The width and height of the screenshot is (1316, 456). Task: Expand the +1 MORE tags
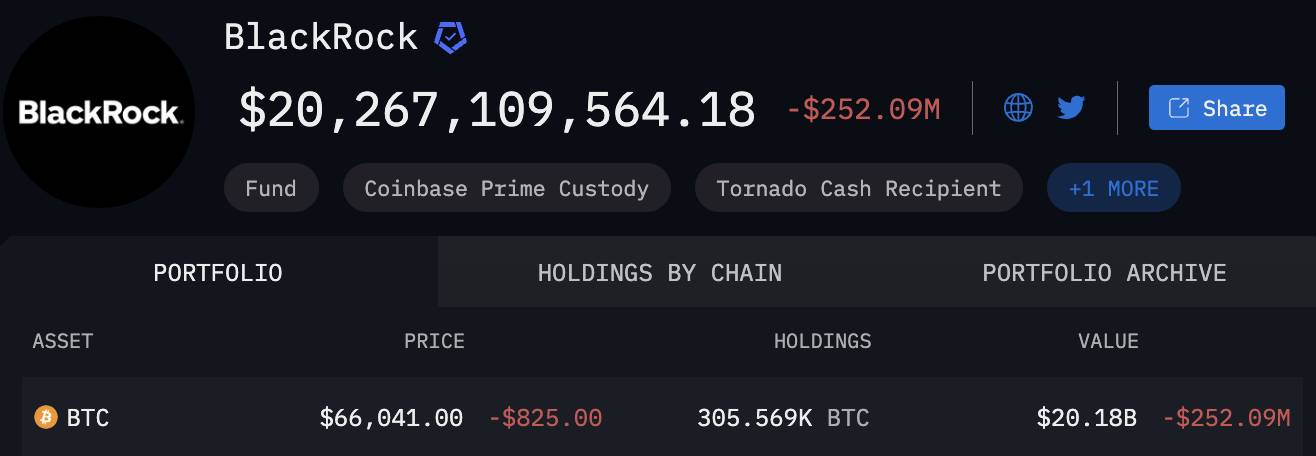click(1113, 188)
